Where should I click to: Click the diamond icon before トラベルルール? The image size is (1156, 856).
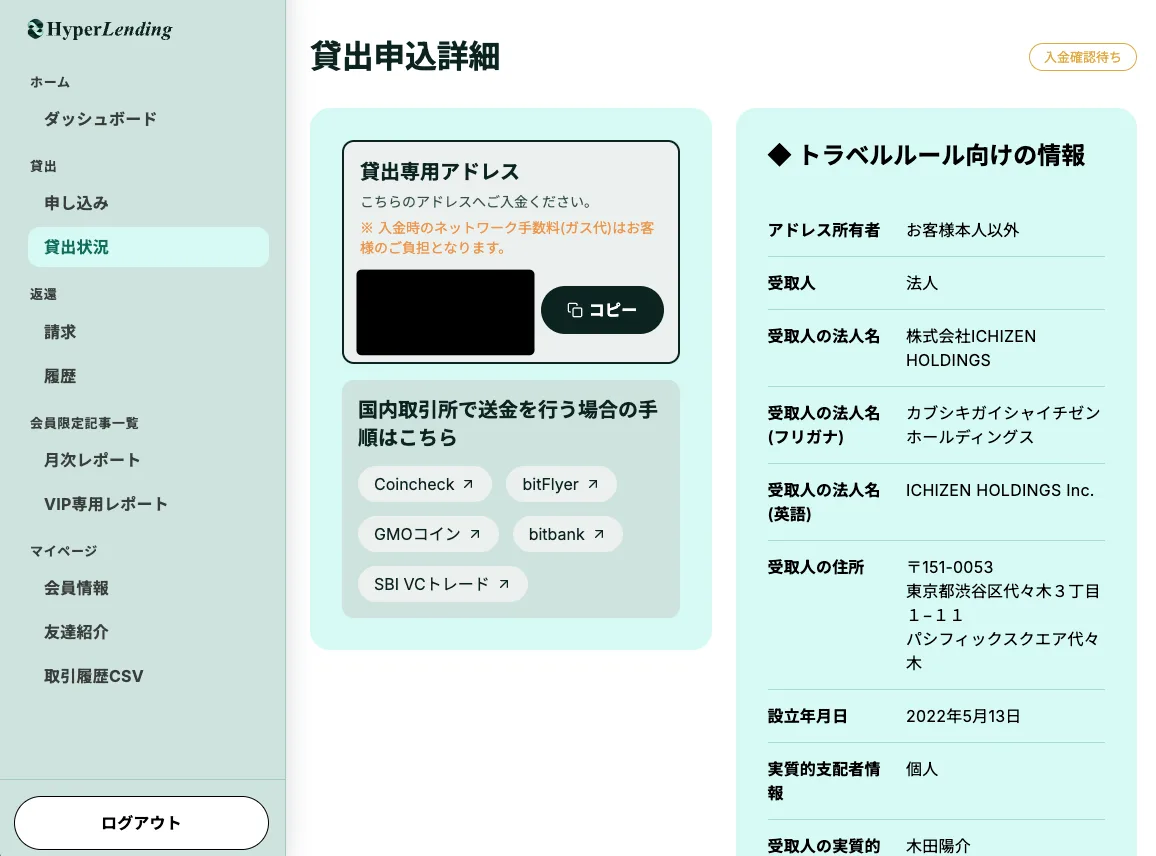pyautogui.click(x=779, y=156)
